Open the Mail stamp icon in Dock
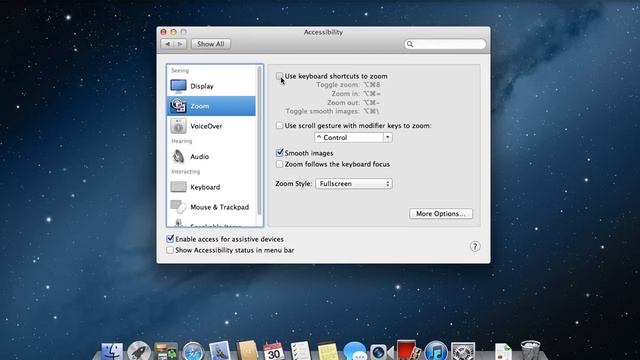The width and height of the screenshot is (640, 360). coord(220,351)
